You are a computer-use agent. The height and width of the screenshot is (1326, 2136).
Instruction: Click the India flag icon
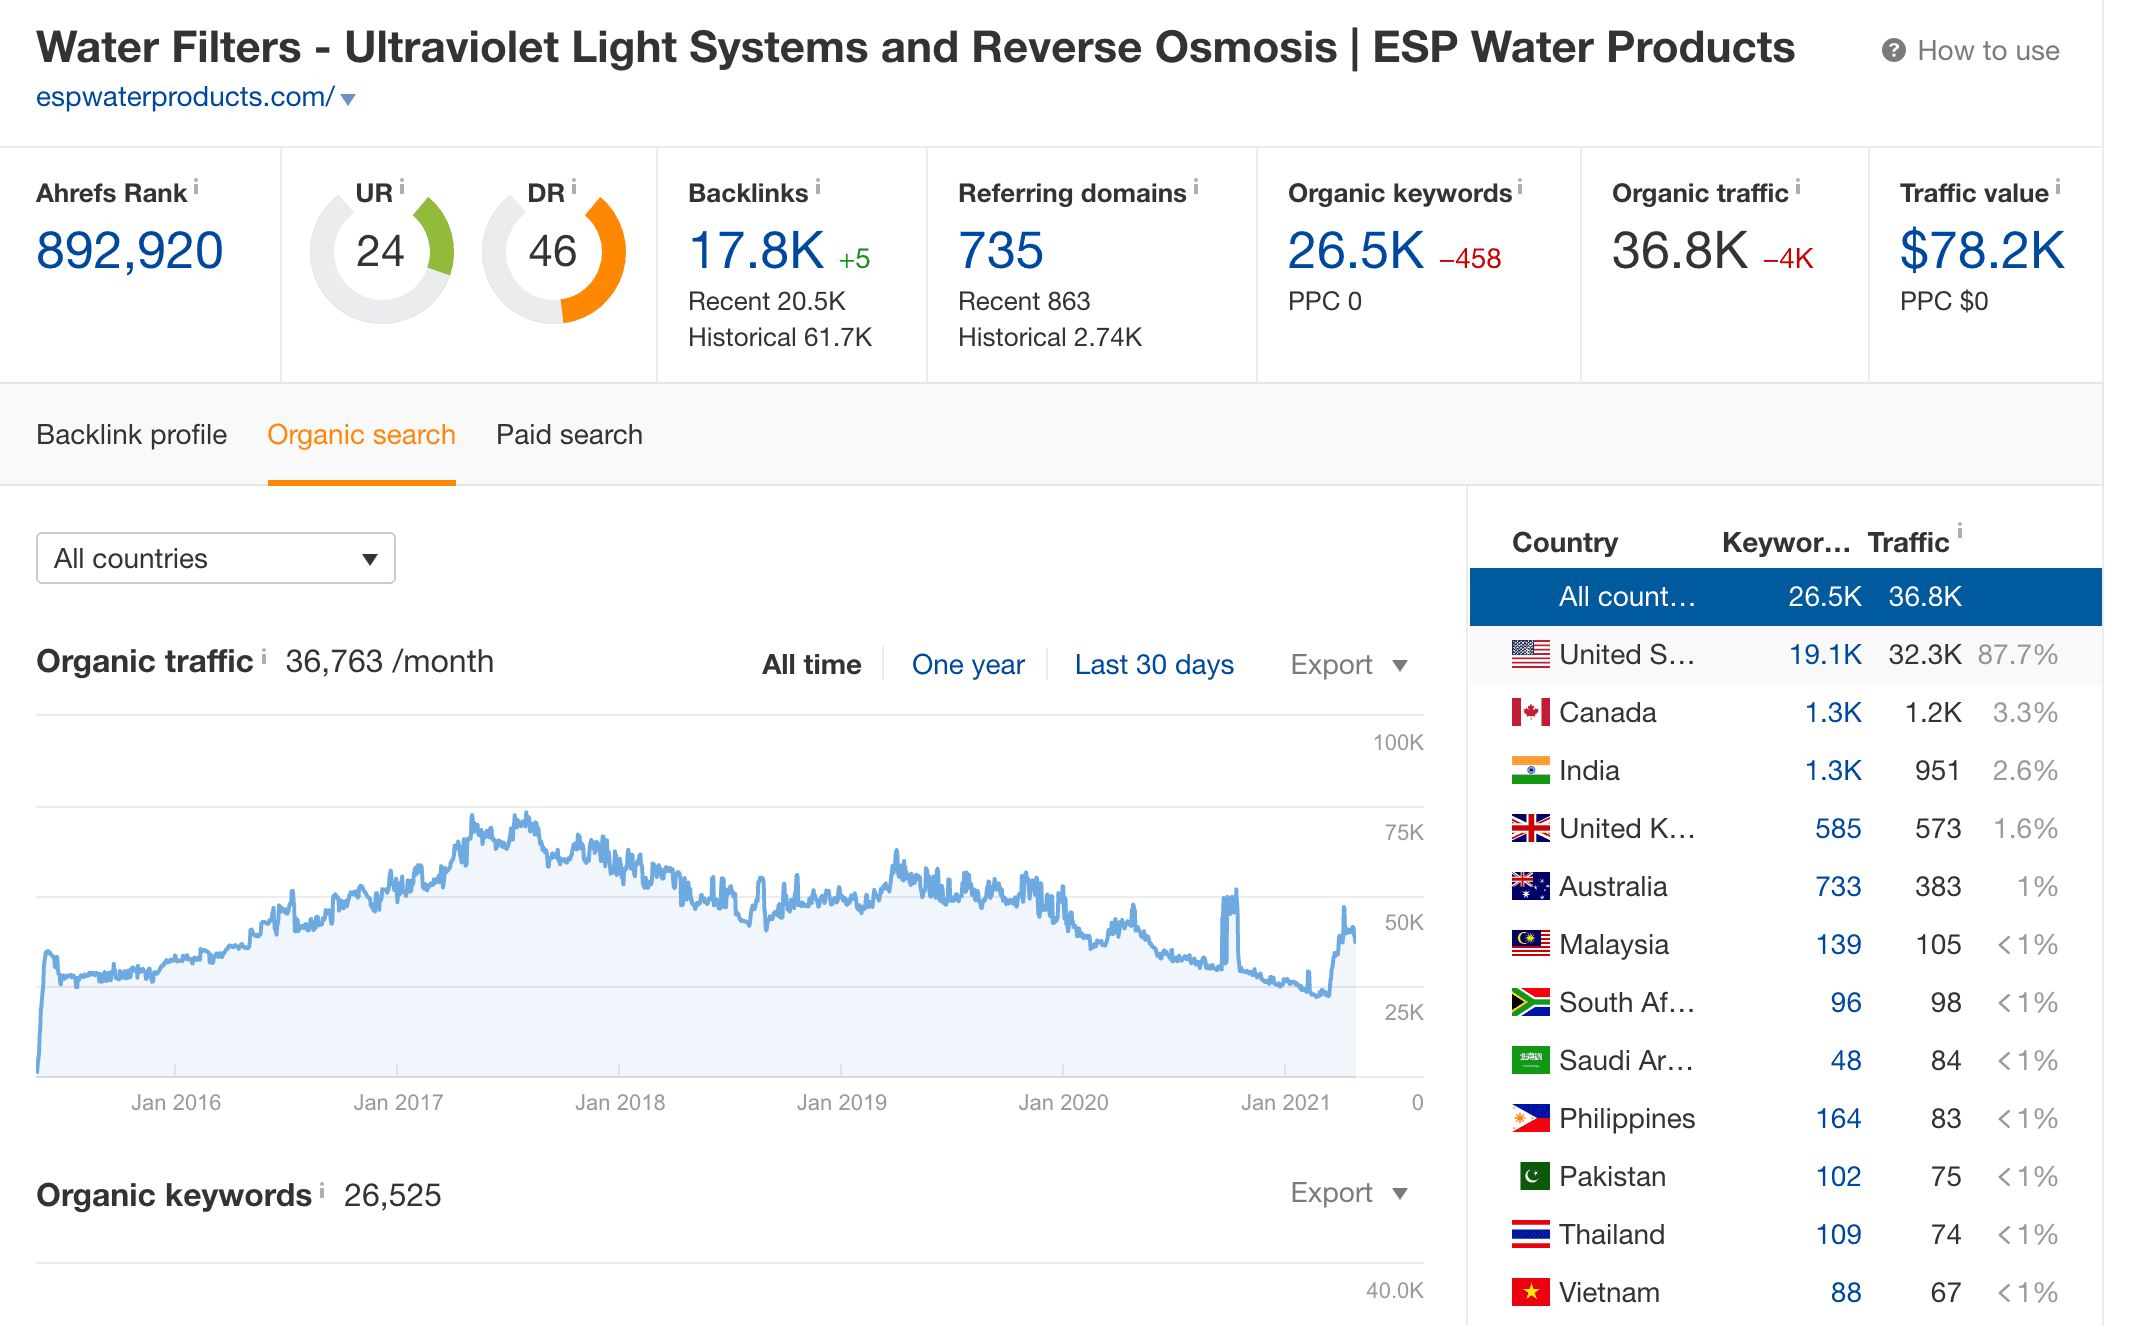pos(1530,770)
